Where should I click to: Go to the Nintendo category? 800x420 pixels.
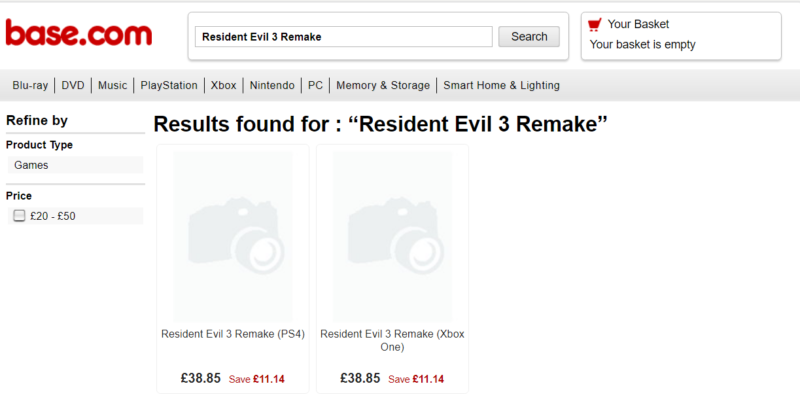coord(272,85)
